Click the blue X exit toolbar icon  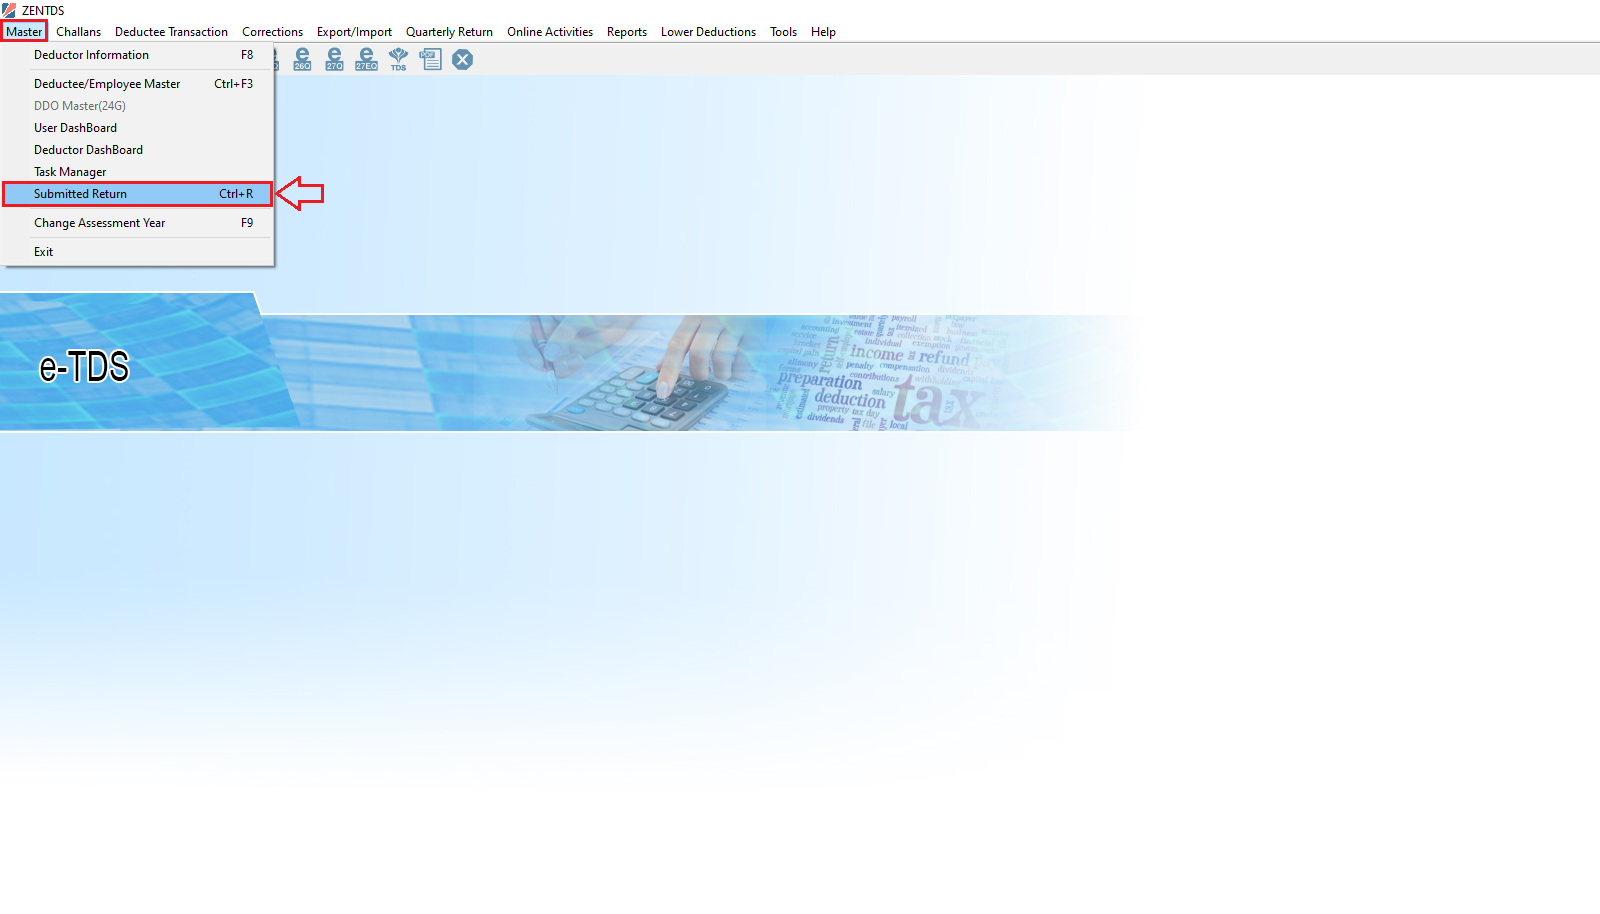click(x=462, y=60)
